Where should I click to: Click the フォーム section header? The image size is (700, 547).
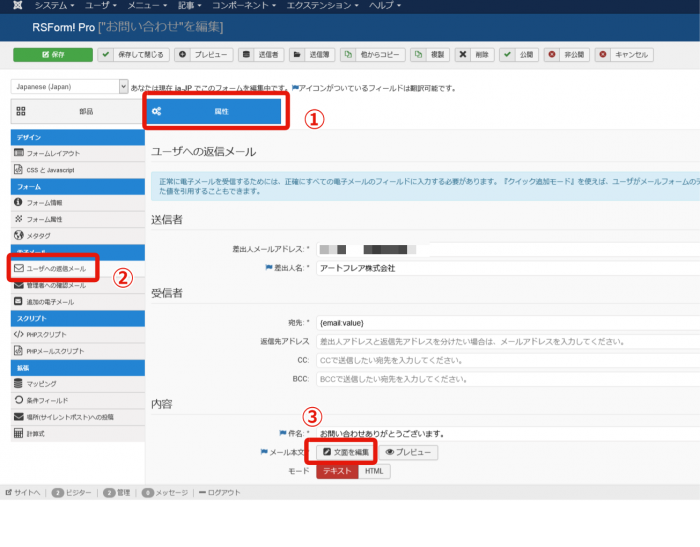78,187
